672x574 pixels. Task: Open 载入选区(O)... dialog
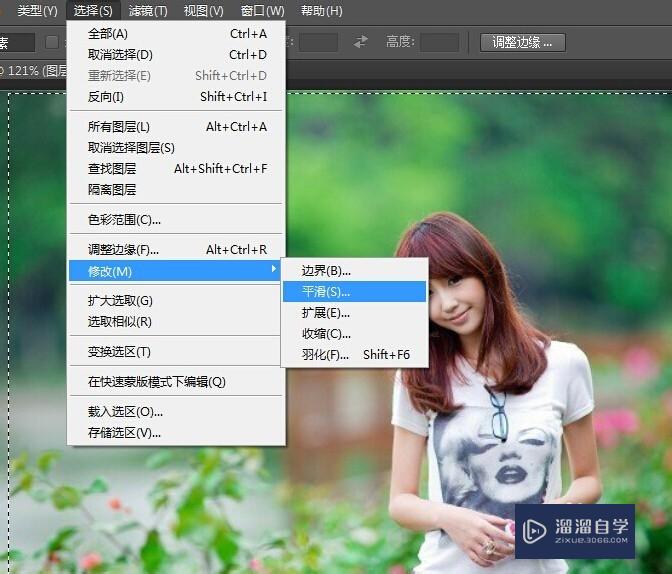click(x=176, y=412)
